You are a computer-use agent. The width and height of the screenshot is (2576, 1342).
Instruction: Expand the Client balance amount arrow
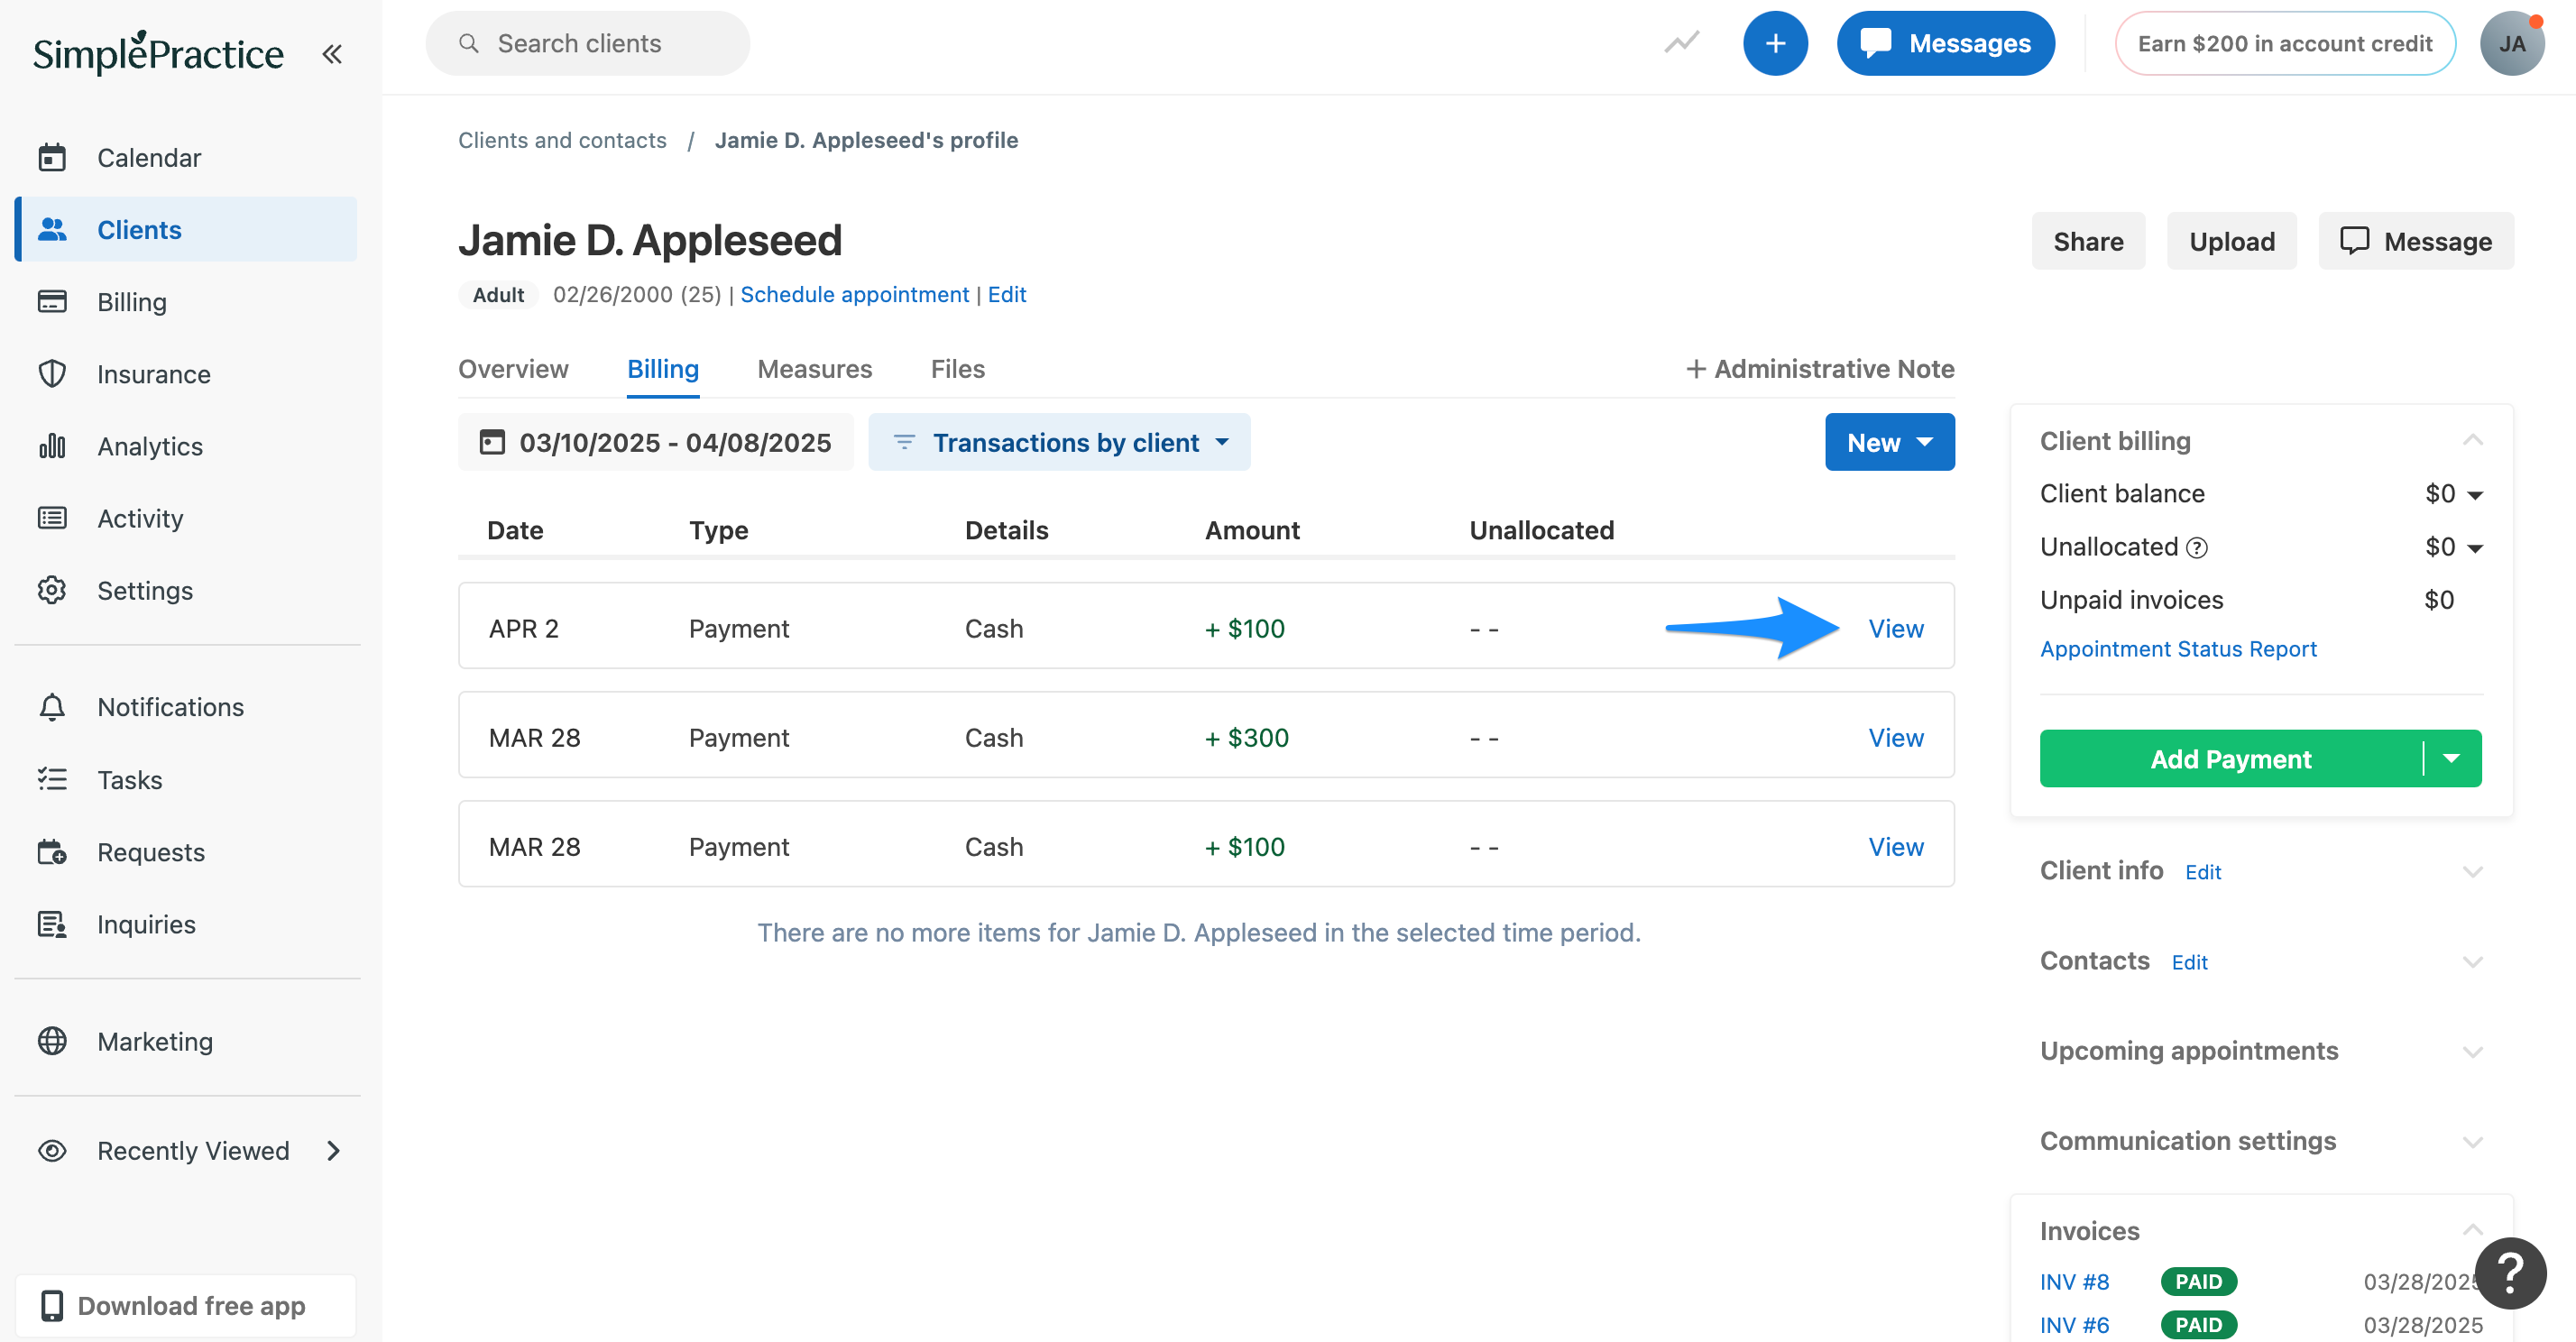[2476, 495]
